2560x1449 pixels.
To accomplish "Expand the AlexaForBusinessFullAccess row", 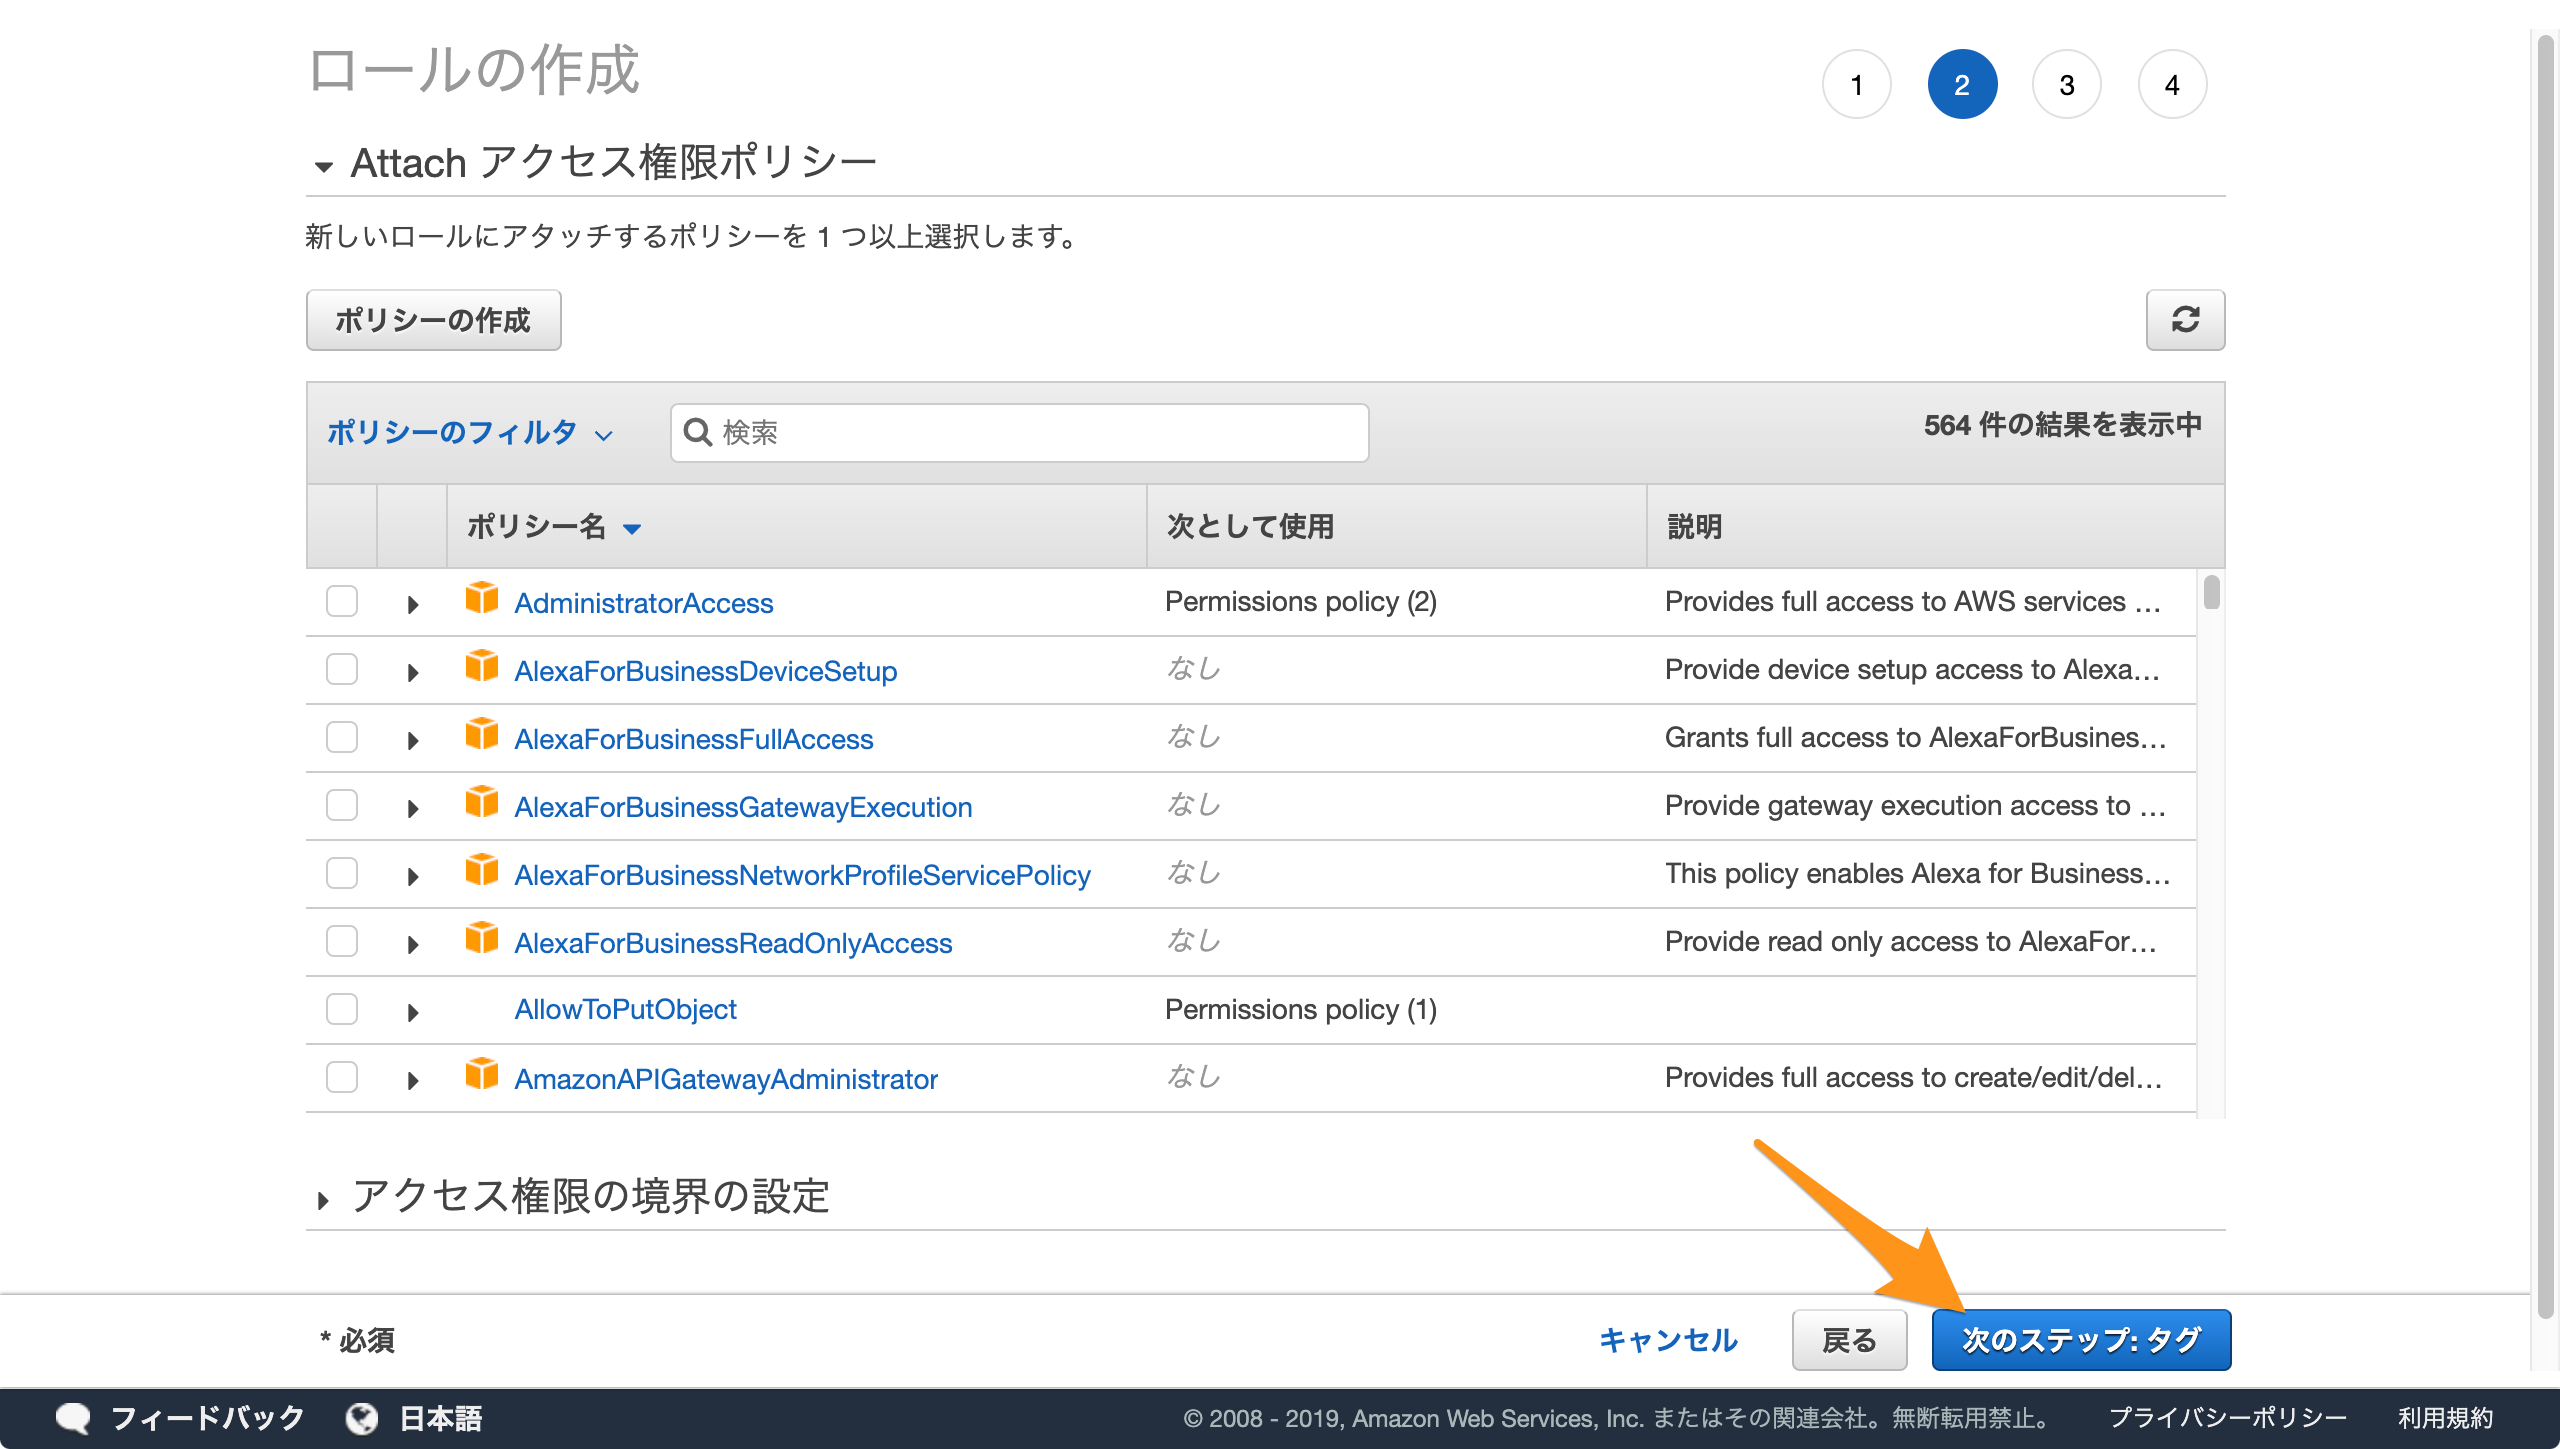I will coord(412,740).
